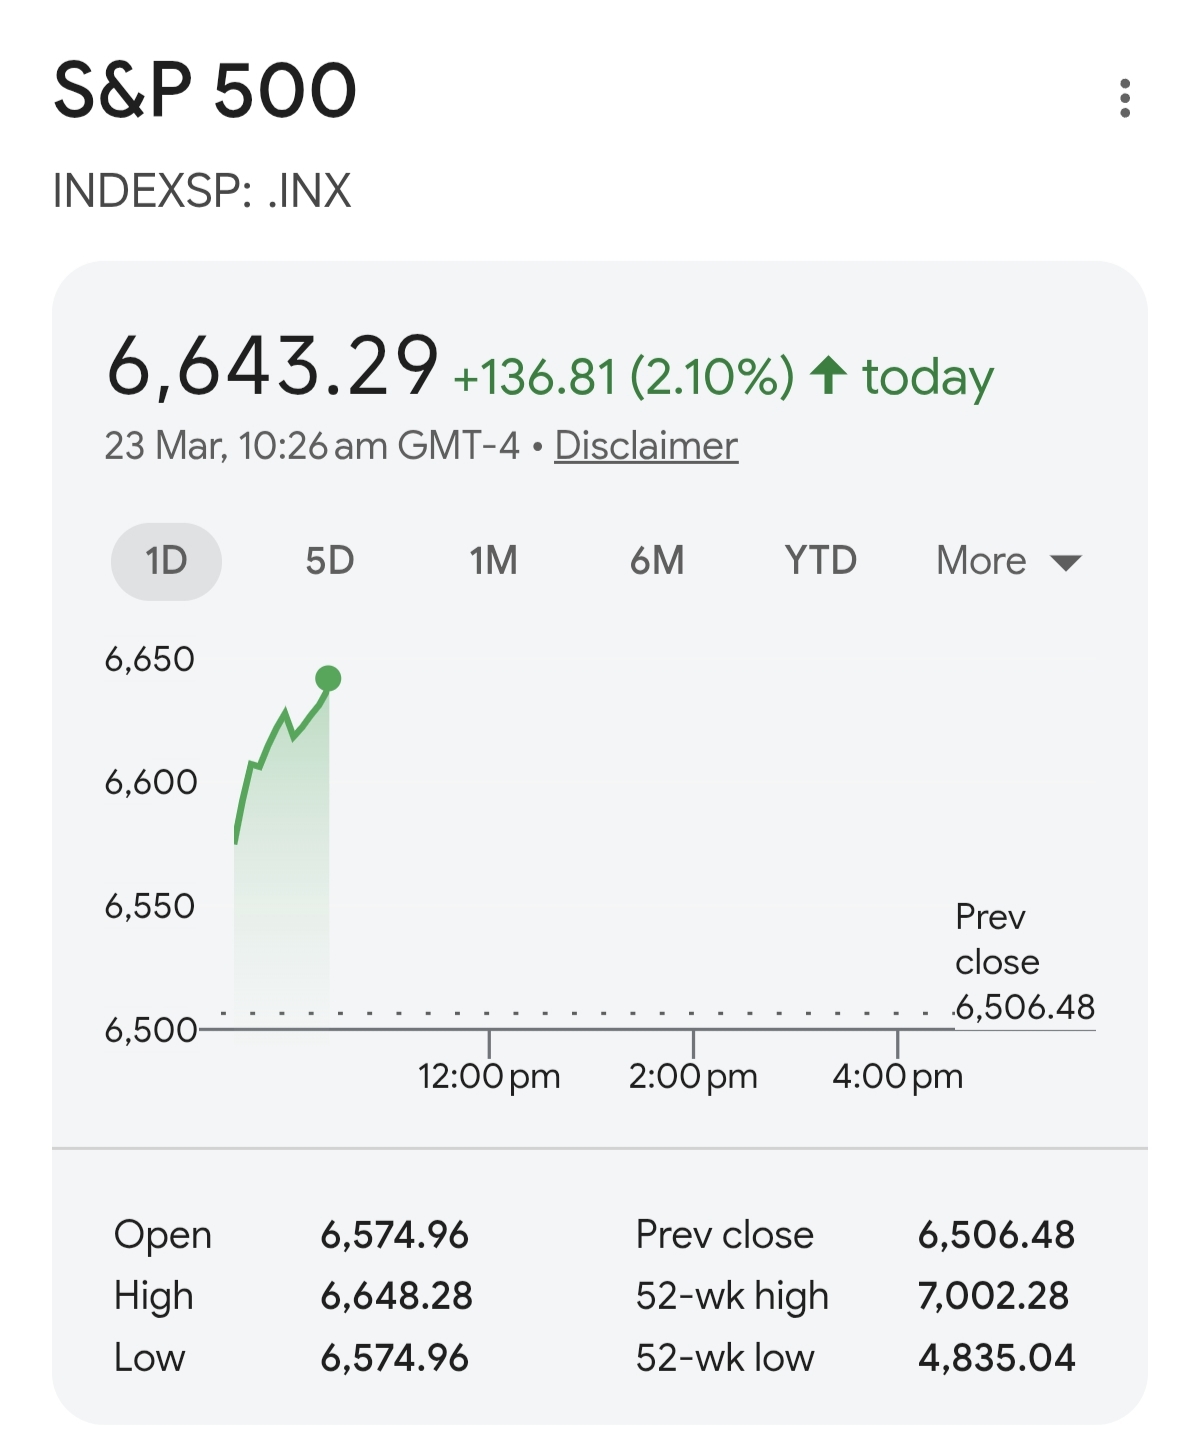Click the Prev close label on chart
Image resolution: width=1200 pixels, height=1439 pixels.
[x=996, y=939]
